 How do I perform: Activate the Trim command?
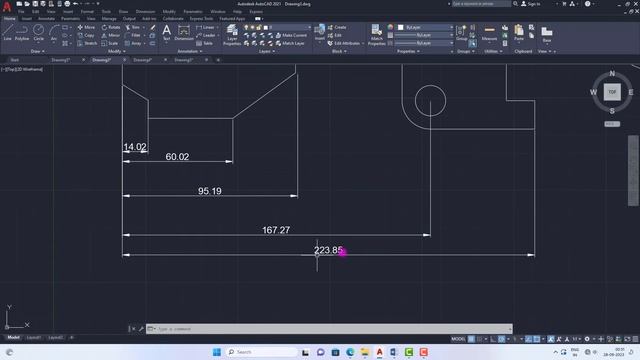pos(133,27)
